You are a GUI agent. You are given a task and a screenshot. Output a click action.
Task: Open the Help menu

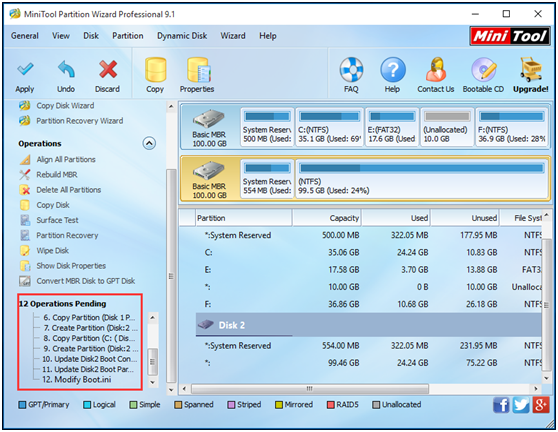tap(268, 36)
